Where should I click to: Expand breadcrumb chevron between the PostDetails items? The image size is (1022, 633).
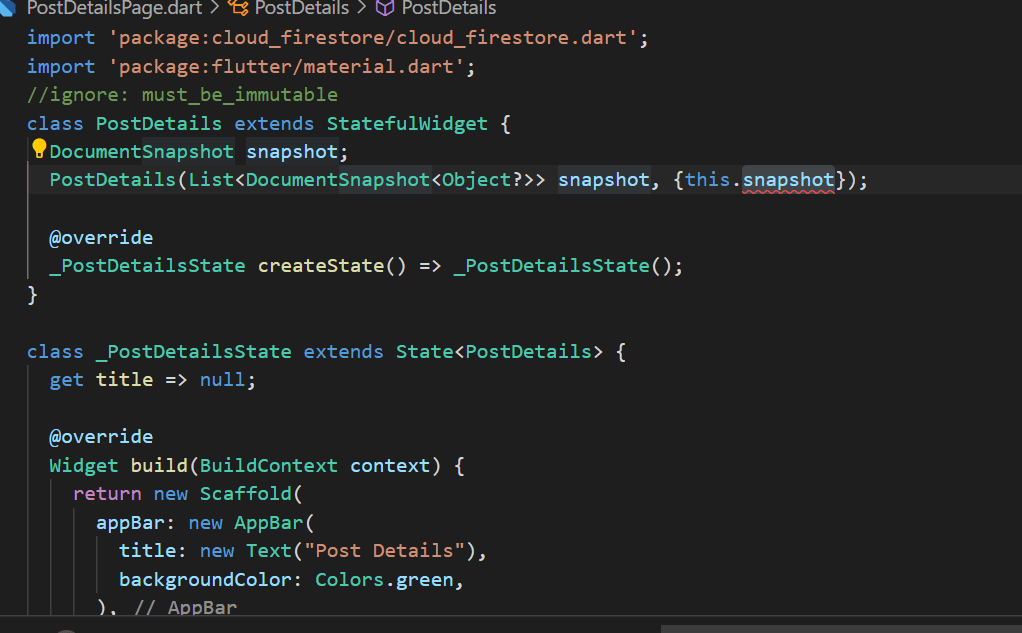[x=362, y=8]
